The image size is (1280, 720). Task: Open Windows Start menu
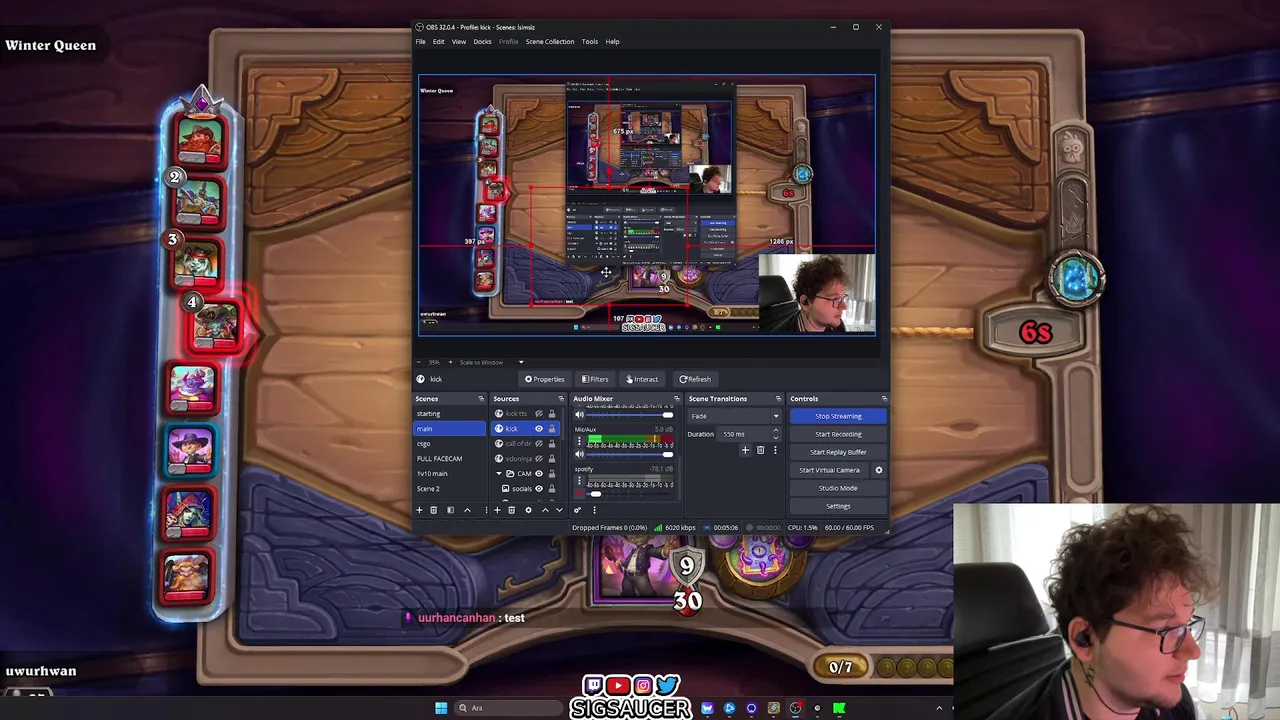coord(441,708)
